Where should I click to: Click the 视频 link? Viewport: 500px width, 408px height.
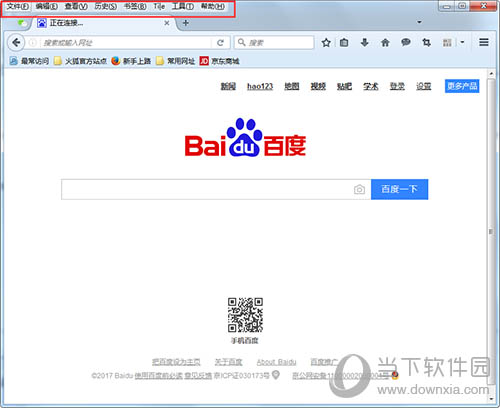tap(318, 86)
